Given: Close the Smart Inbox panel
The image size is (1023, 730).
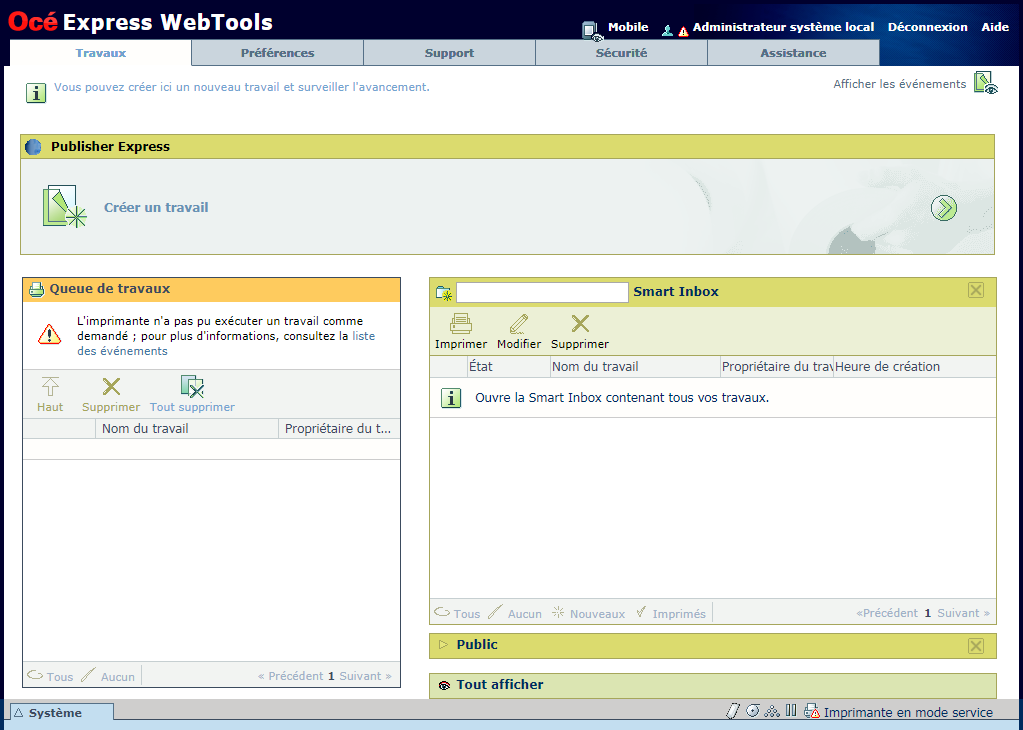Looking at the screenshot, I should (x=975, y=290).
